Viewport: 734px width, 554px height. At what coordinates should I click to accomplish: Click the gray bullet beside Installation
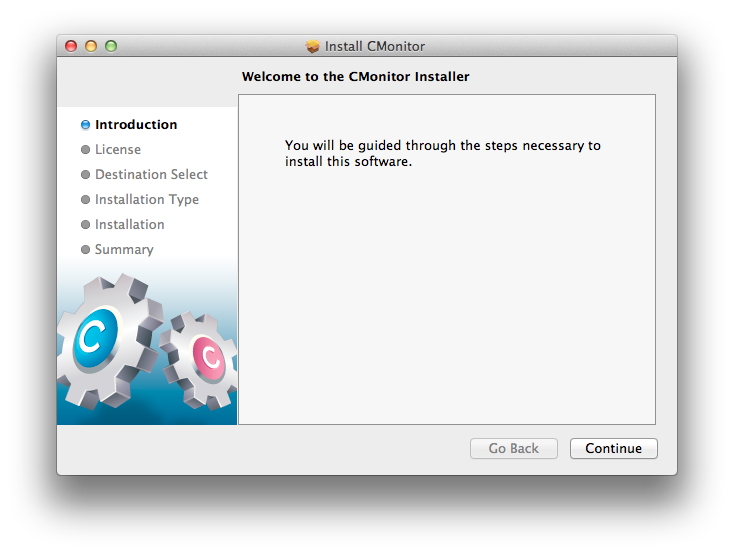click(x=85, y=224)
